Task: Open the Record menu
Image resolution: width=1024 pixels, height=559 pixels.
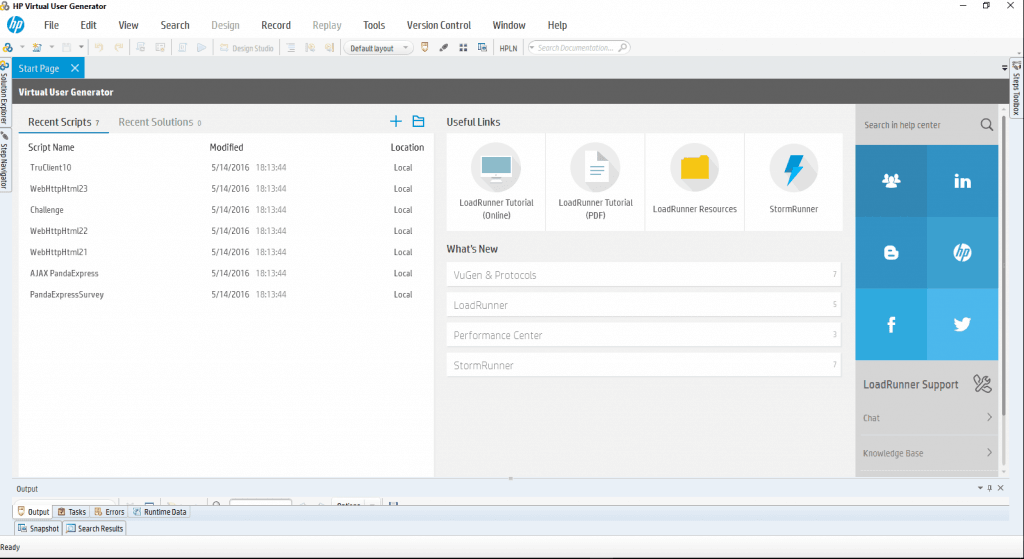Action: 276,25
